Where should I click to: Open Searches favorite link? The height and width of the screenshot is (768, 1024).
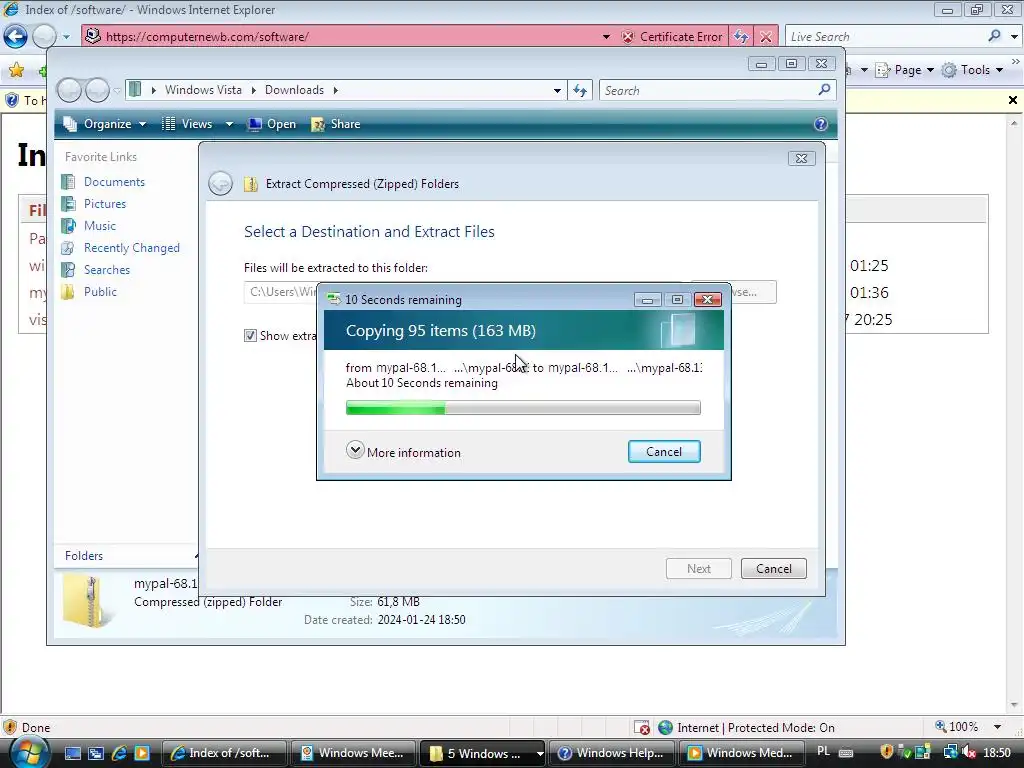tap(106, 270)
